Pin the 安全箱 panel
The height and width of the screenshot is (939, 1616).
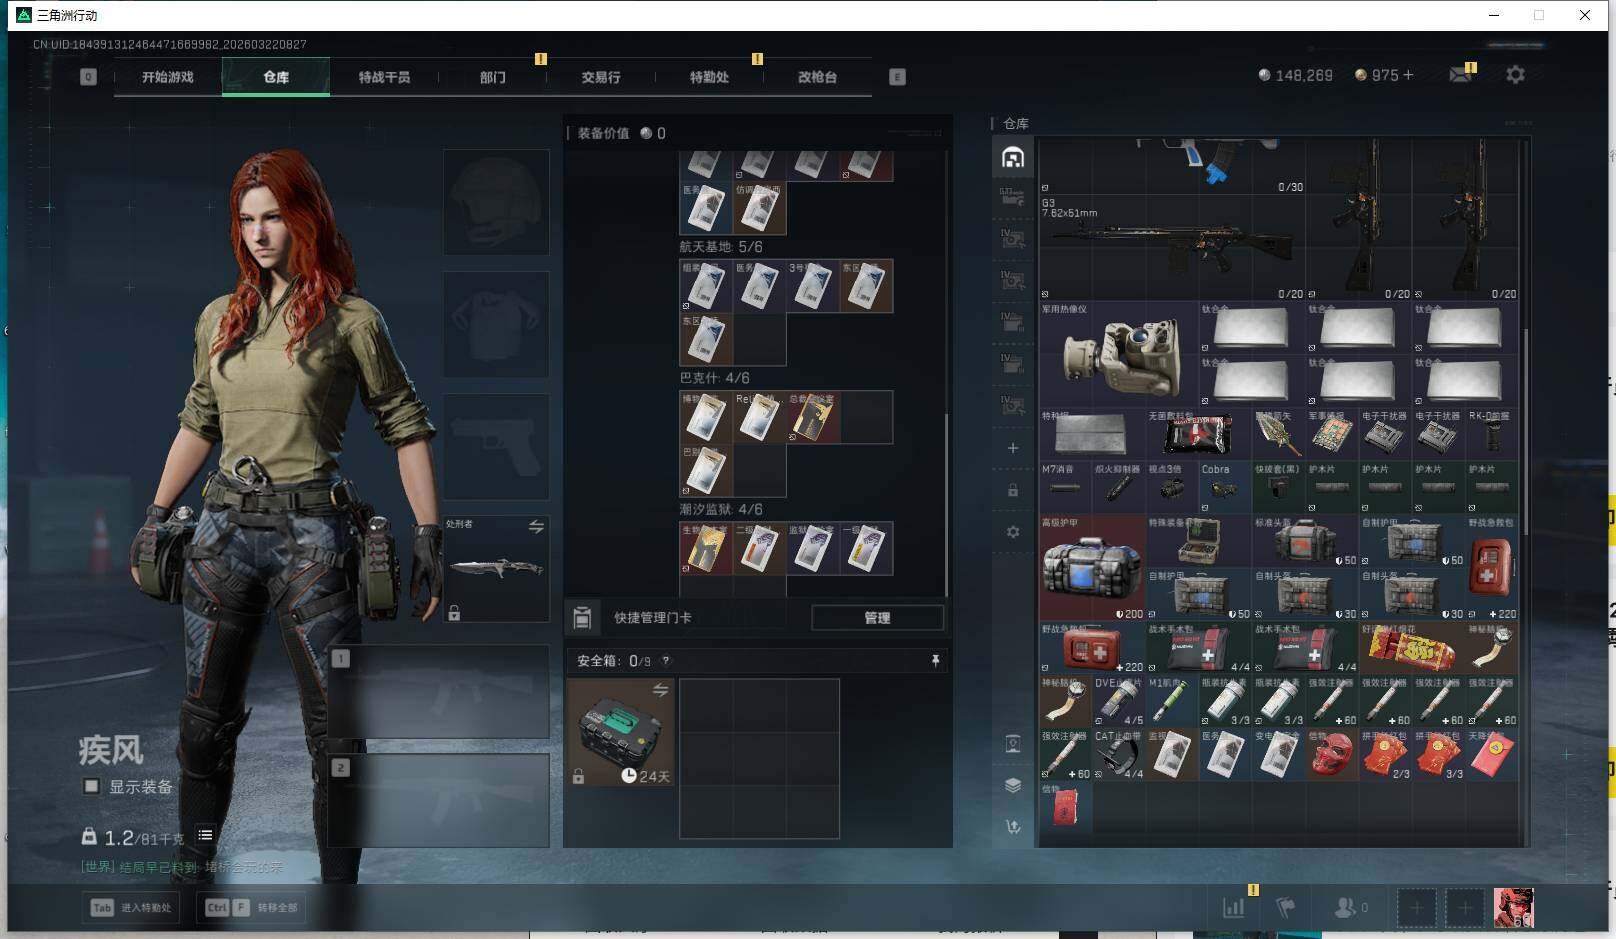[935, 660]
